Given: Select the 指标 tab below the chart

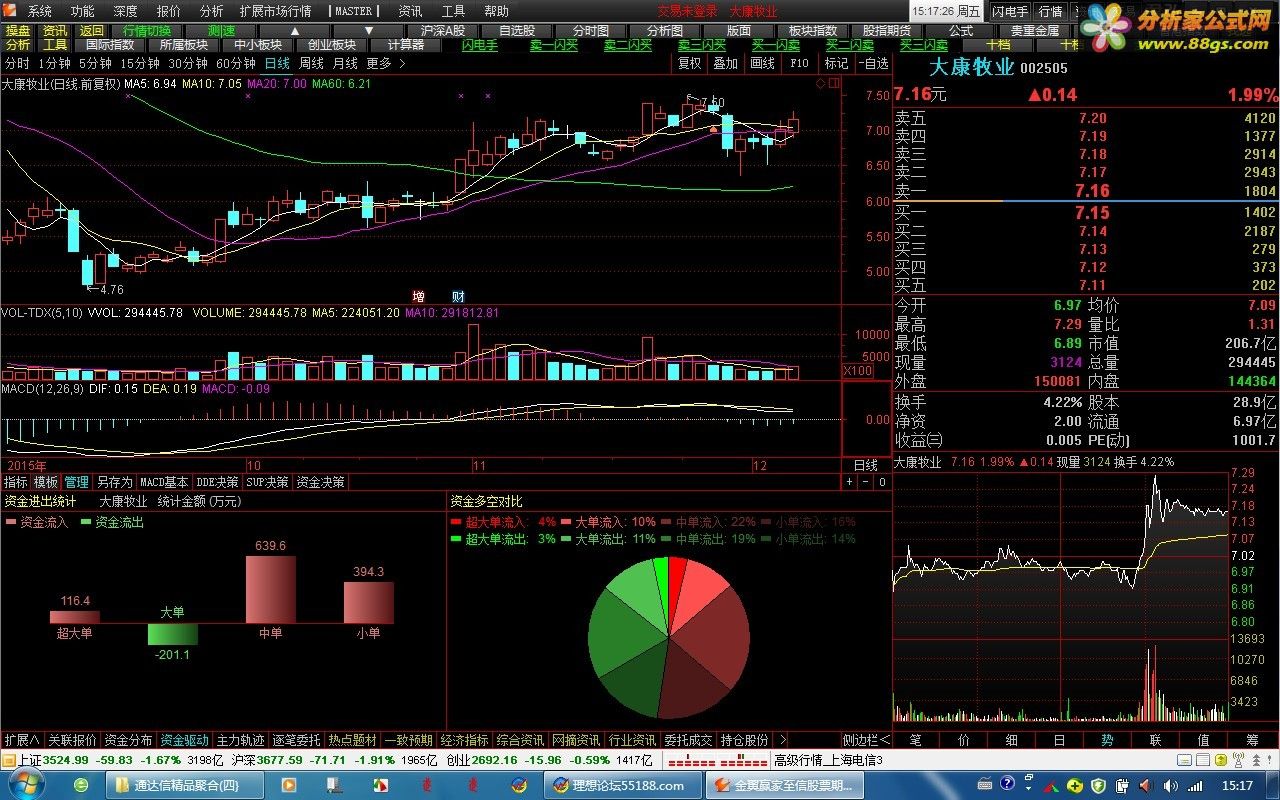Looking at the screenshot, I should 16,482.
